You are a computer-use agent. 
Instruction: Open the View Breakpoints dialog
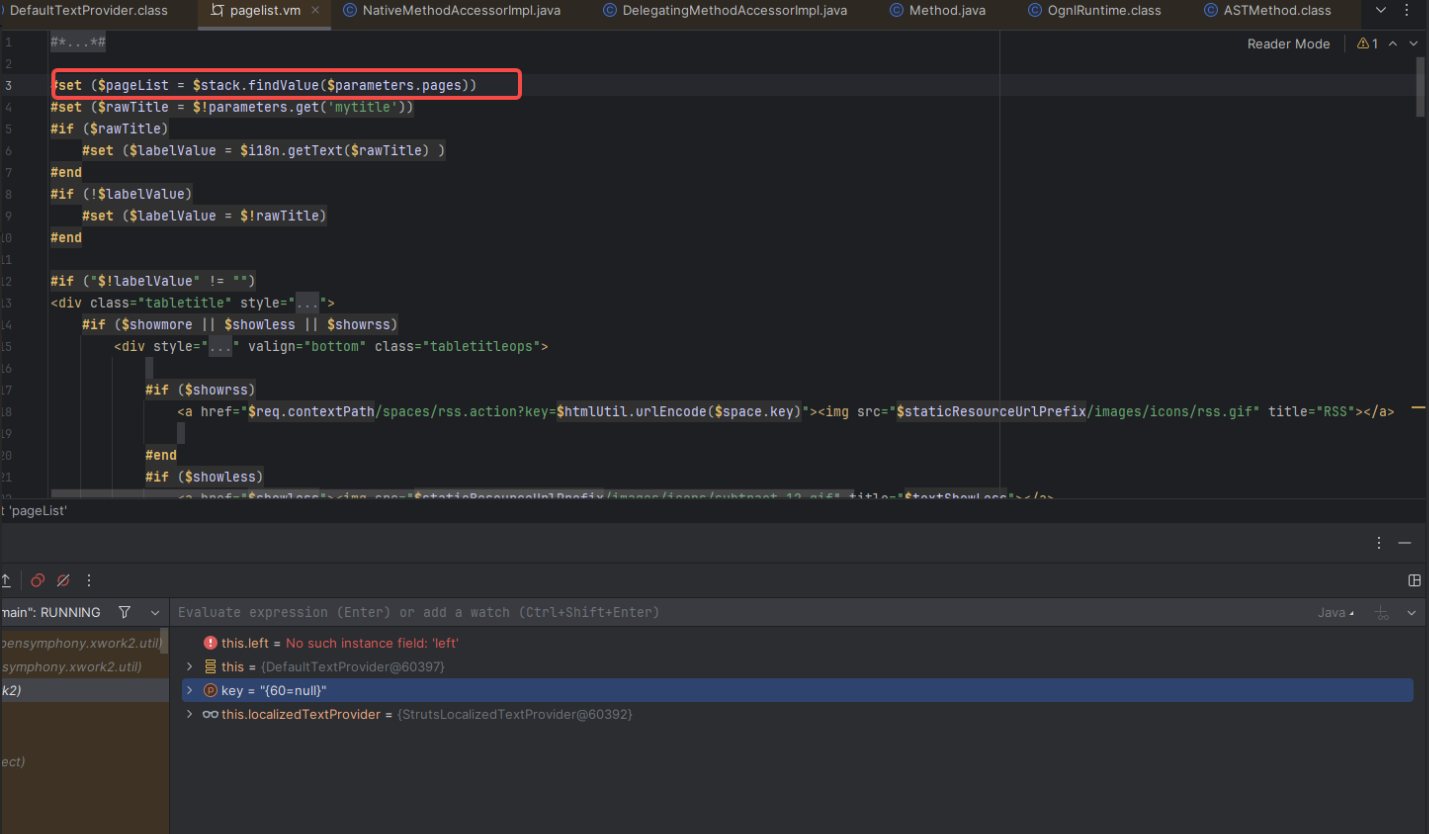[x=37, y=580]
